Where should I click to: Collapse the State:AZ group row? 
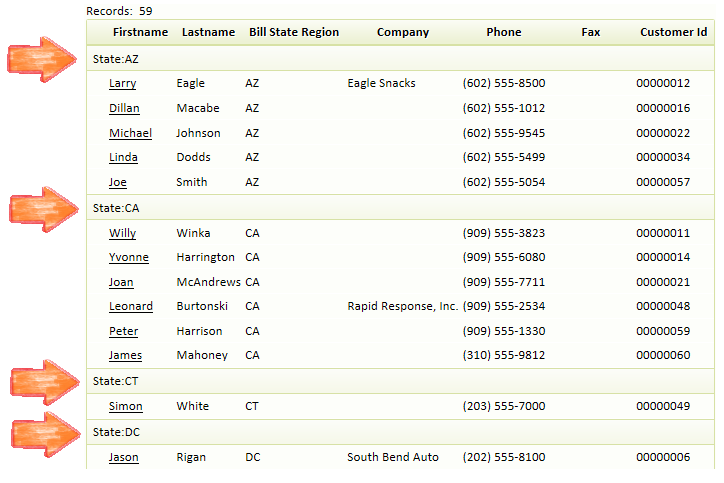click(x=400, y=59)
